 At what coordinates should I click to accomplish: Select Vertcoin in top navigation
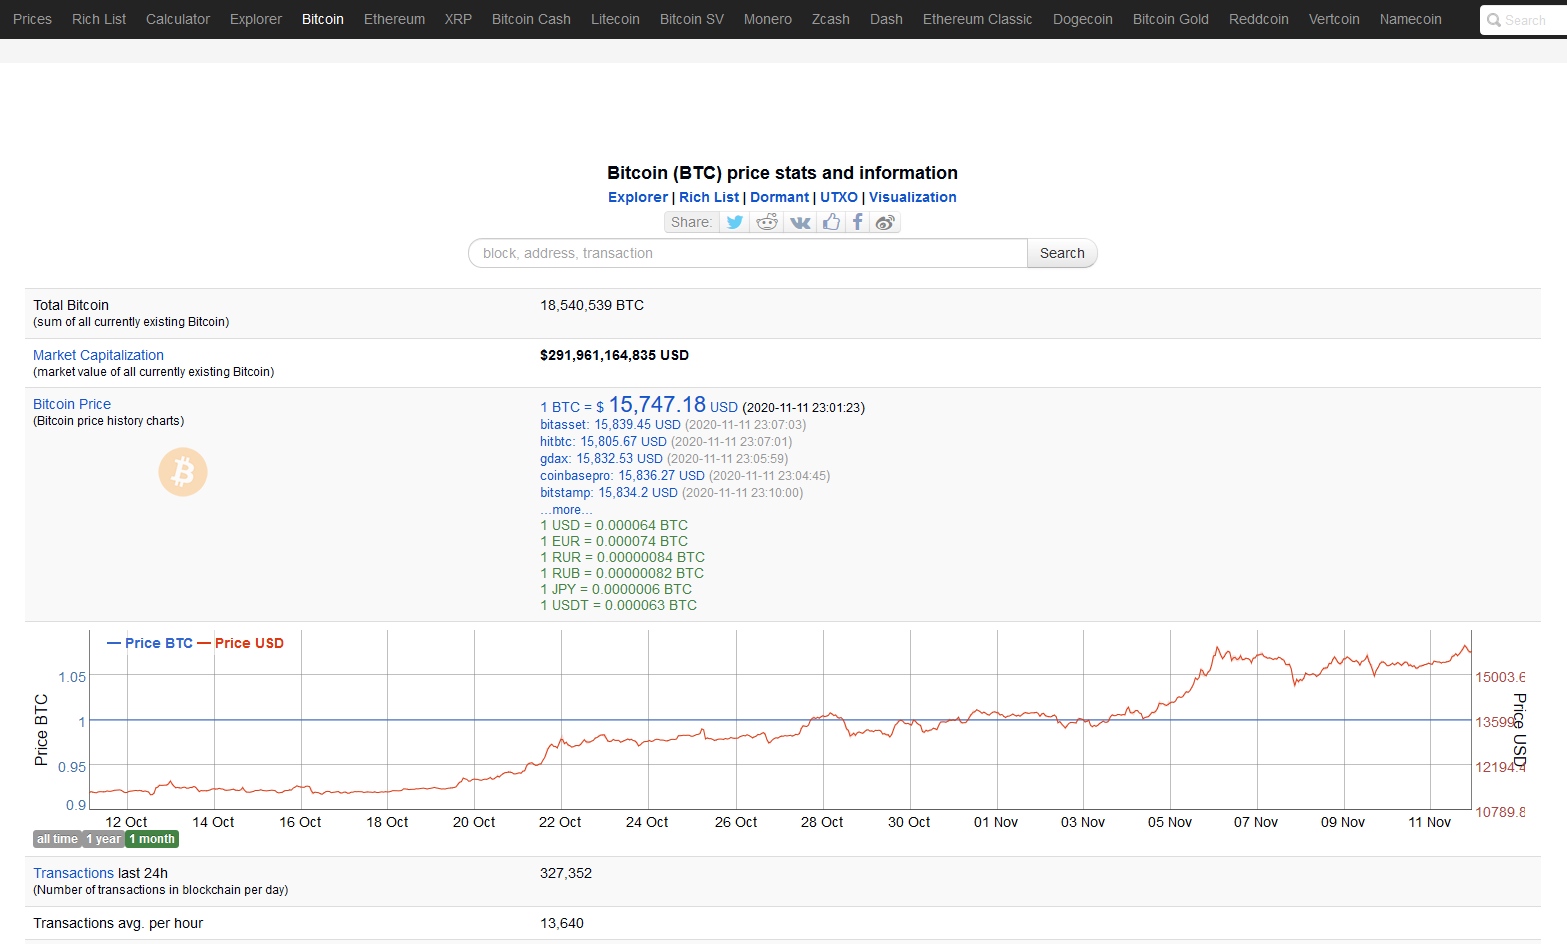[x=1334, y=19]
